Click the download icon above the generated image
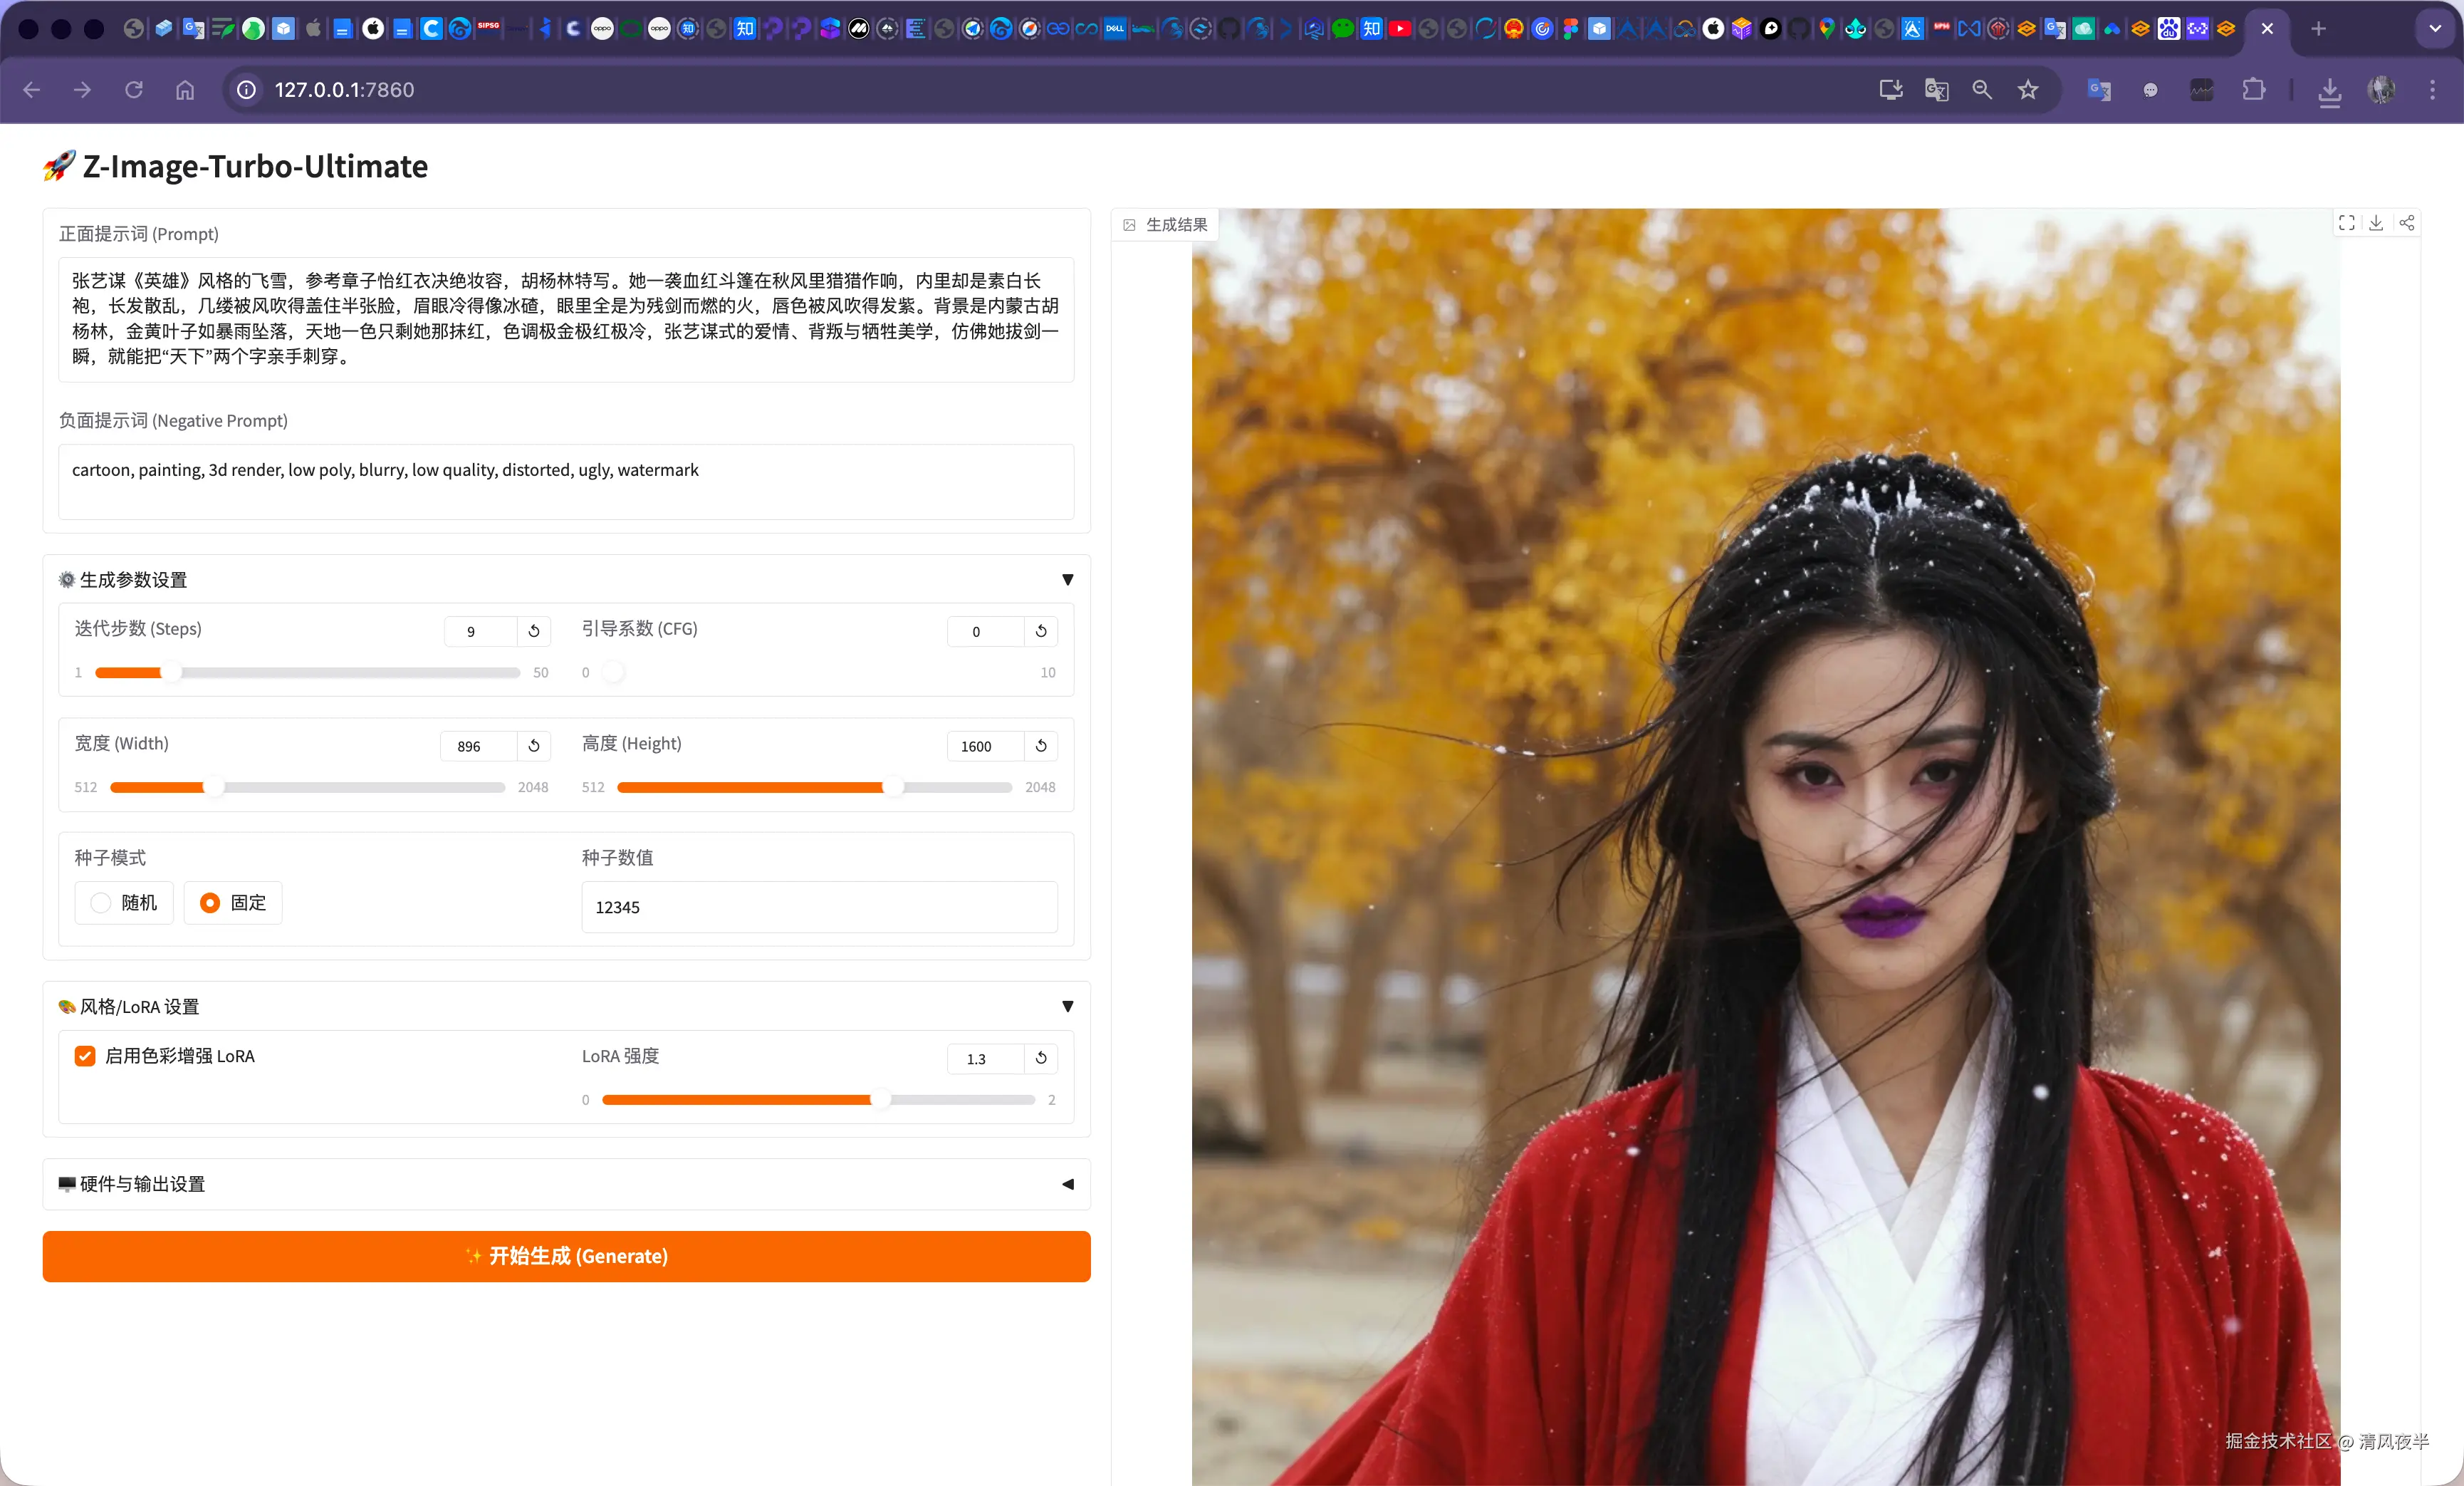 2377,223
